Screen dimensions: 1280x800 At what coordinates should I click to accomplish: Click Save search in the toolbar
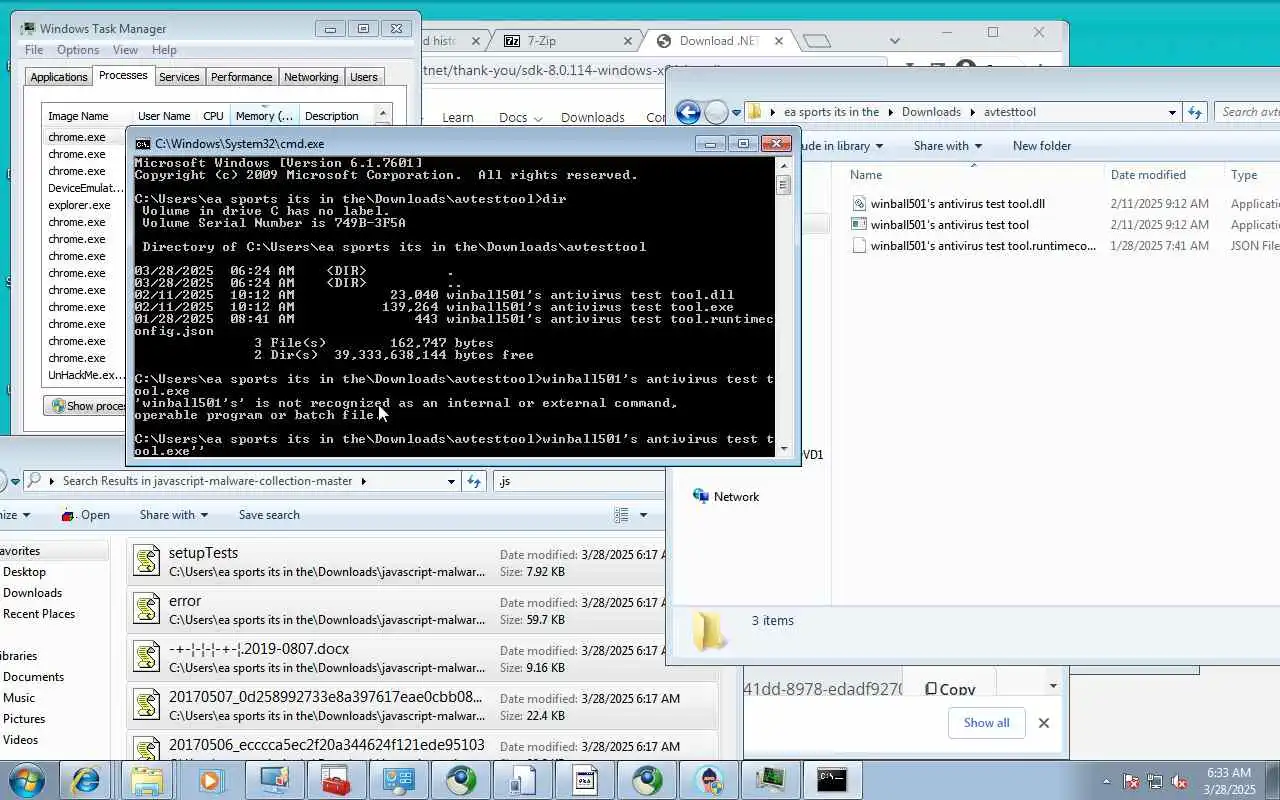tap(269, 515)
